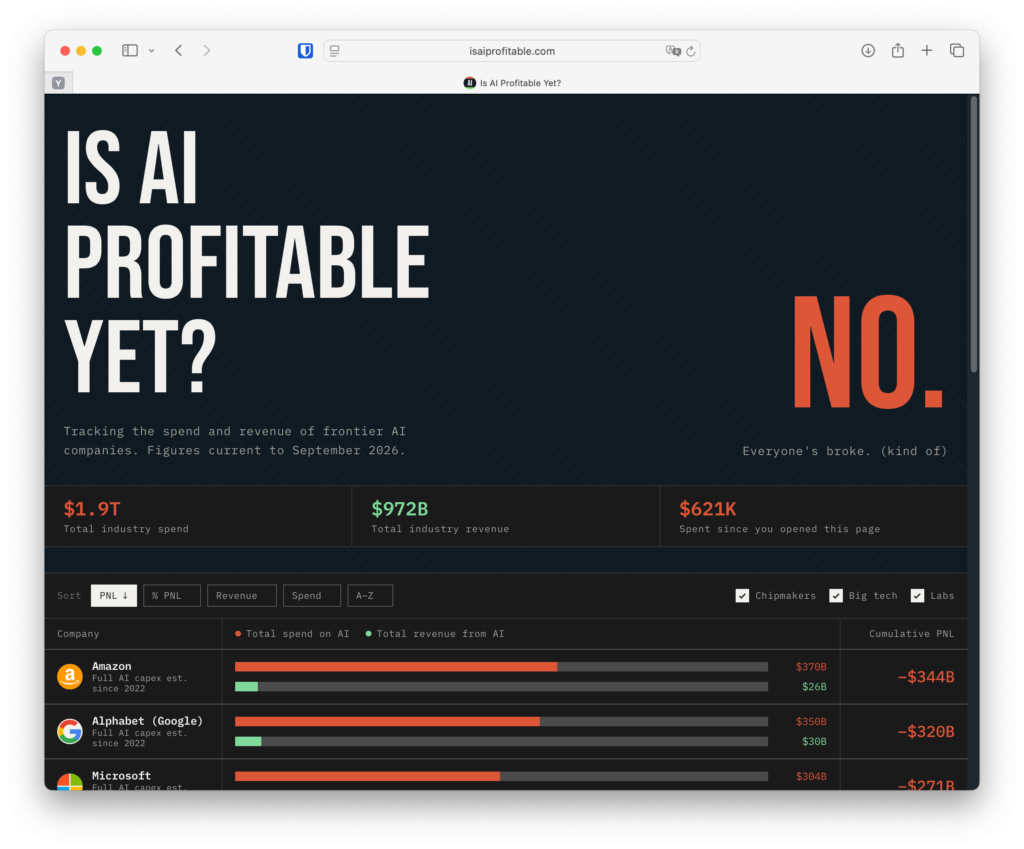Click the $972B total industry revenue
Screen dimensions: 1024x849
tap(400, 509)
